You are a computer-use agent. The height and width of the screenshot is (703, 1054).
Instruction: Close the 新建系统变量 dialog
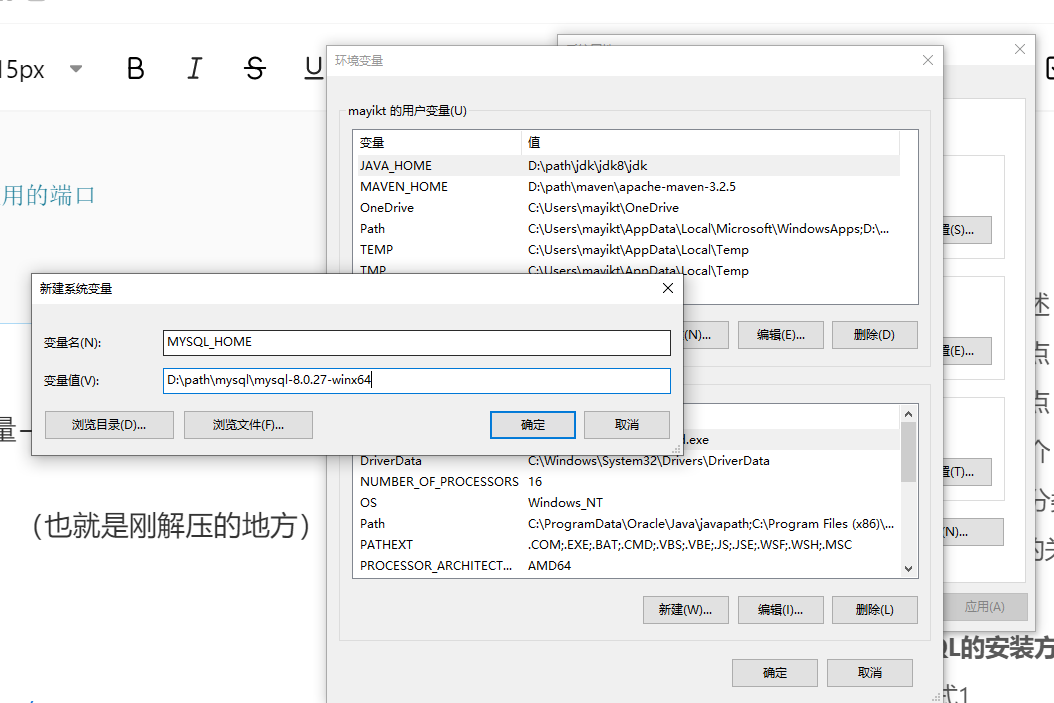667,288
